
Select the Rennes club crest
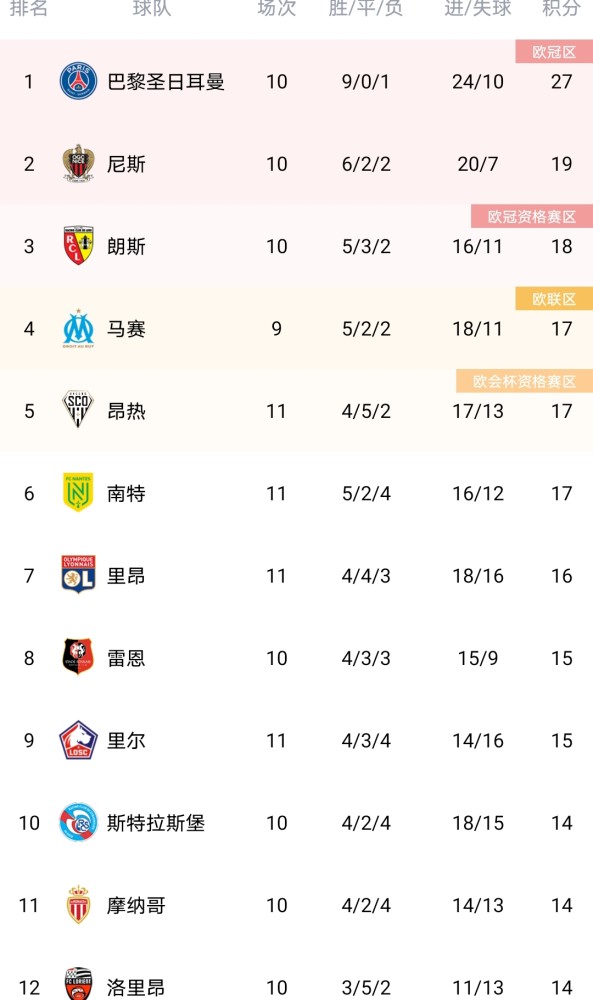coord(78,657)
